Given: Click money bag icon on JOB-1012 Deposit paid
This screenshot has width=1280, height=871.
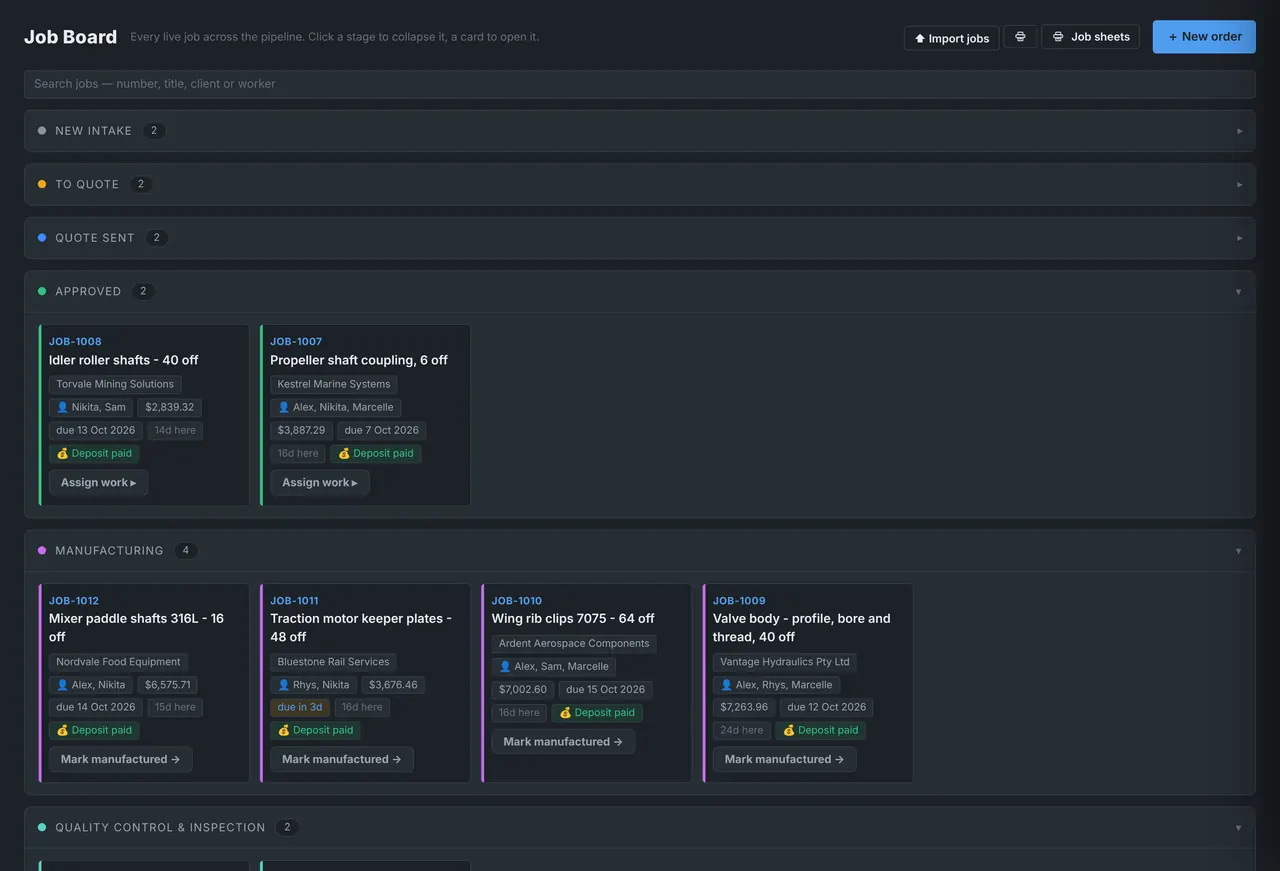Looking at the screenshot, I should 62,731.
